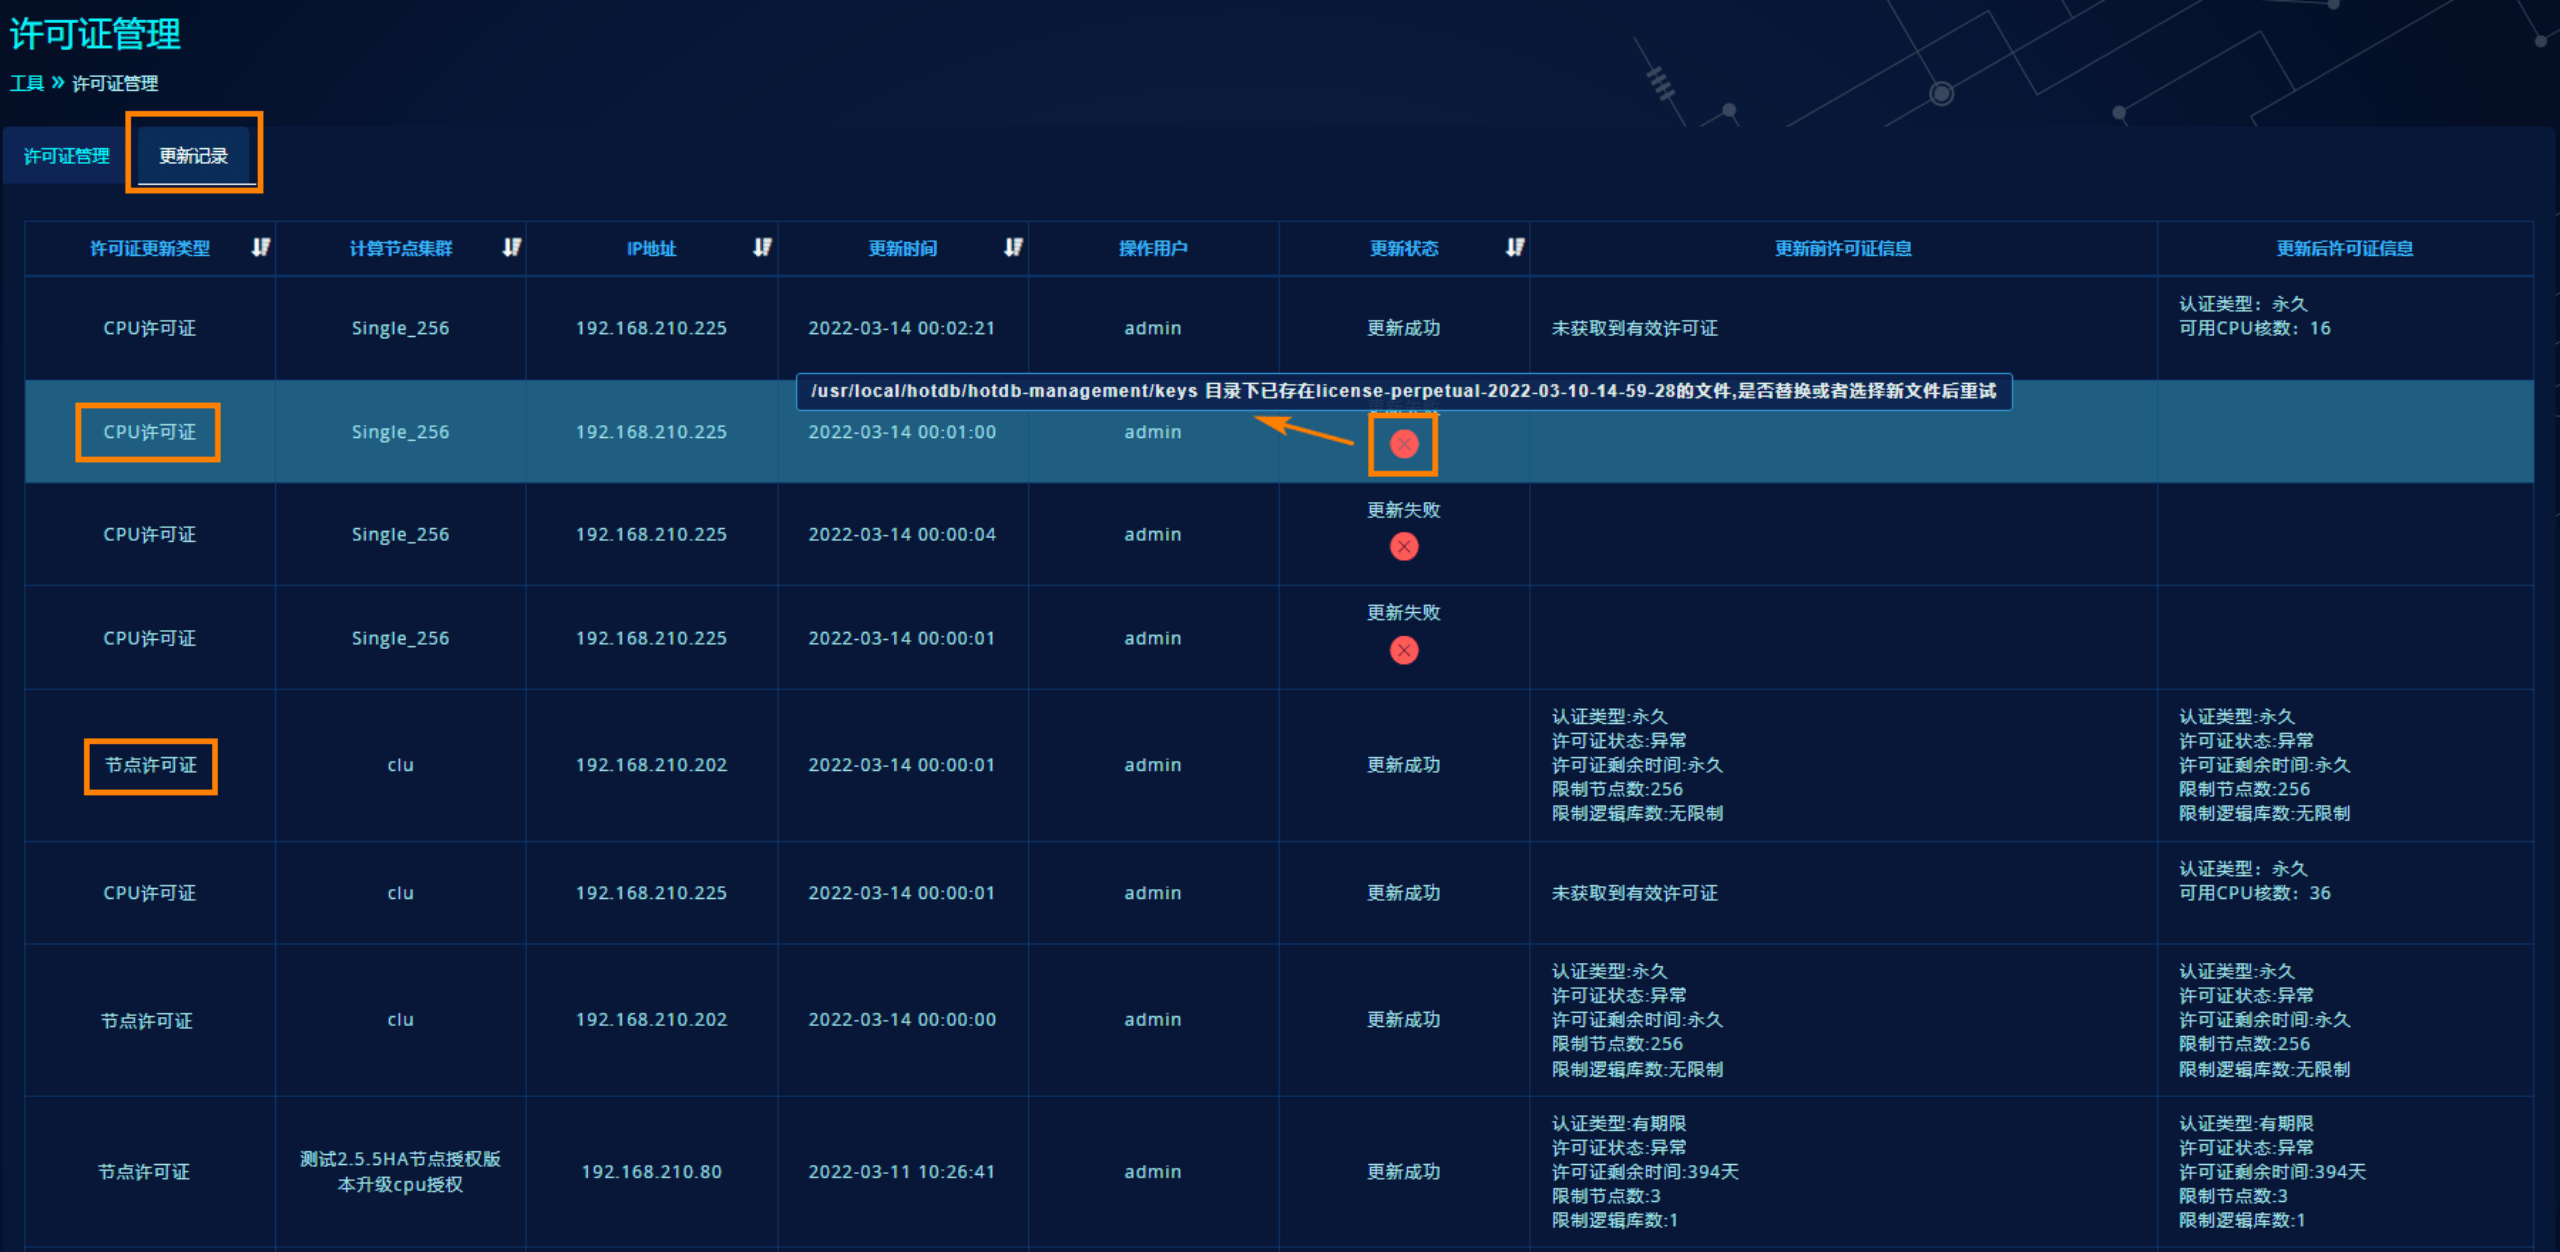This screenshot has height=1252, width=2560.
Task: Switch to the 许可证管理 tab
Action: click(66, 156)
